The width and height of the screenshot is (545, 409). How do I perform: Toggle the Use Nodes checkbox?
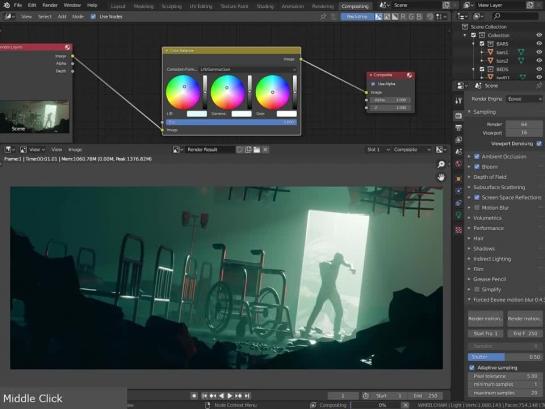[93, 16]
